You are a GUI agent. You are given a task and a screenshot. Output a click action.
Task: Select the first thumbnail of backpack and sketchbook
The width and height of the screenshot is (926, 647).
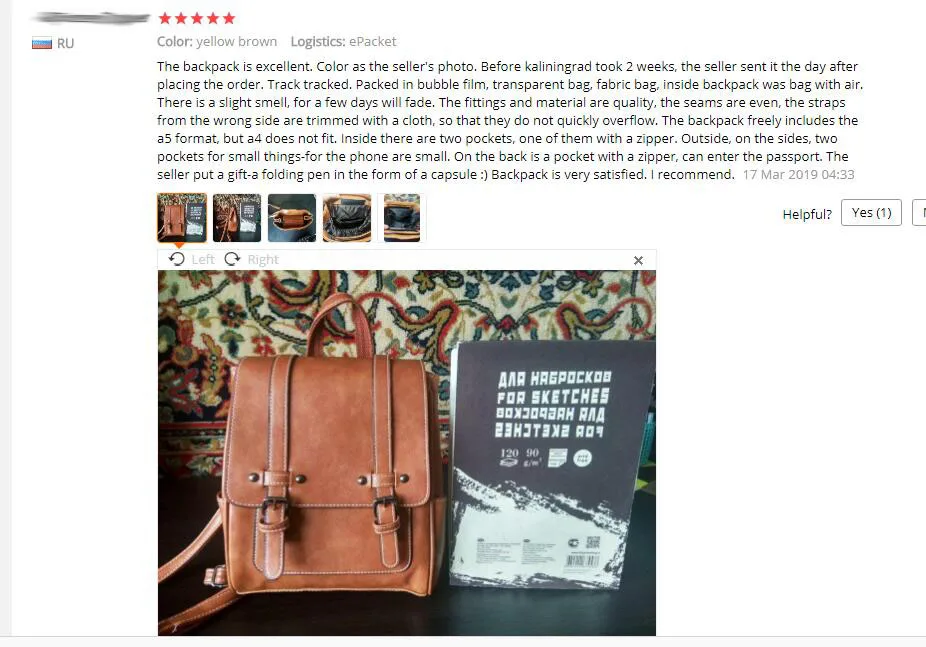[x=182, y=218]
